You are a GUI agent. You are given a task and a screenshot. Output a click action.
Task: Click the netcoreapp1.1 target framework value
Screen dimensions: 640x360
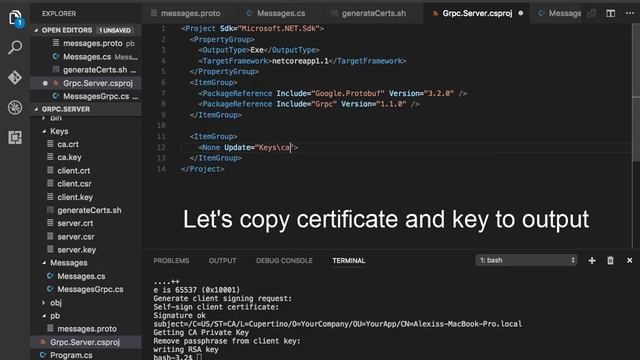(300, 61)
